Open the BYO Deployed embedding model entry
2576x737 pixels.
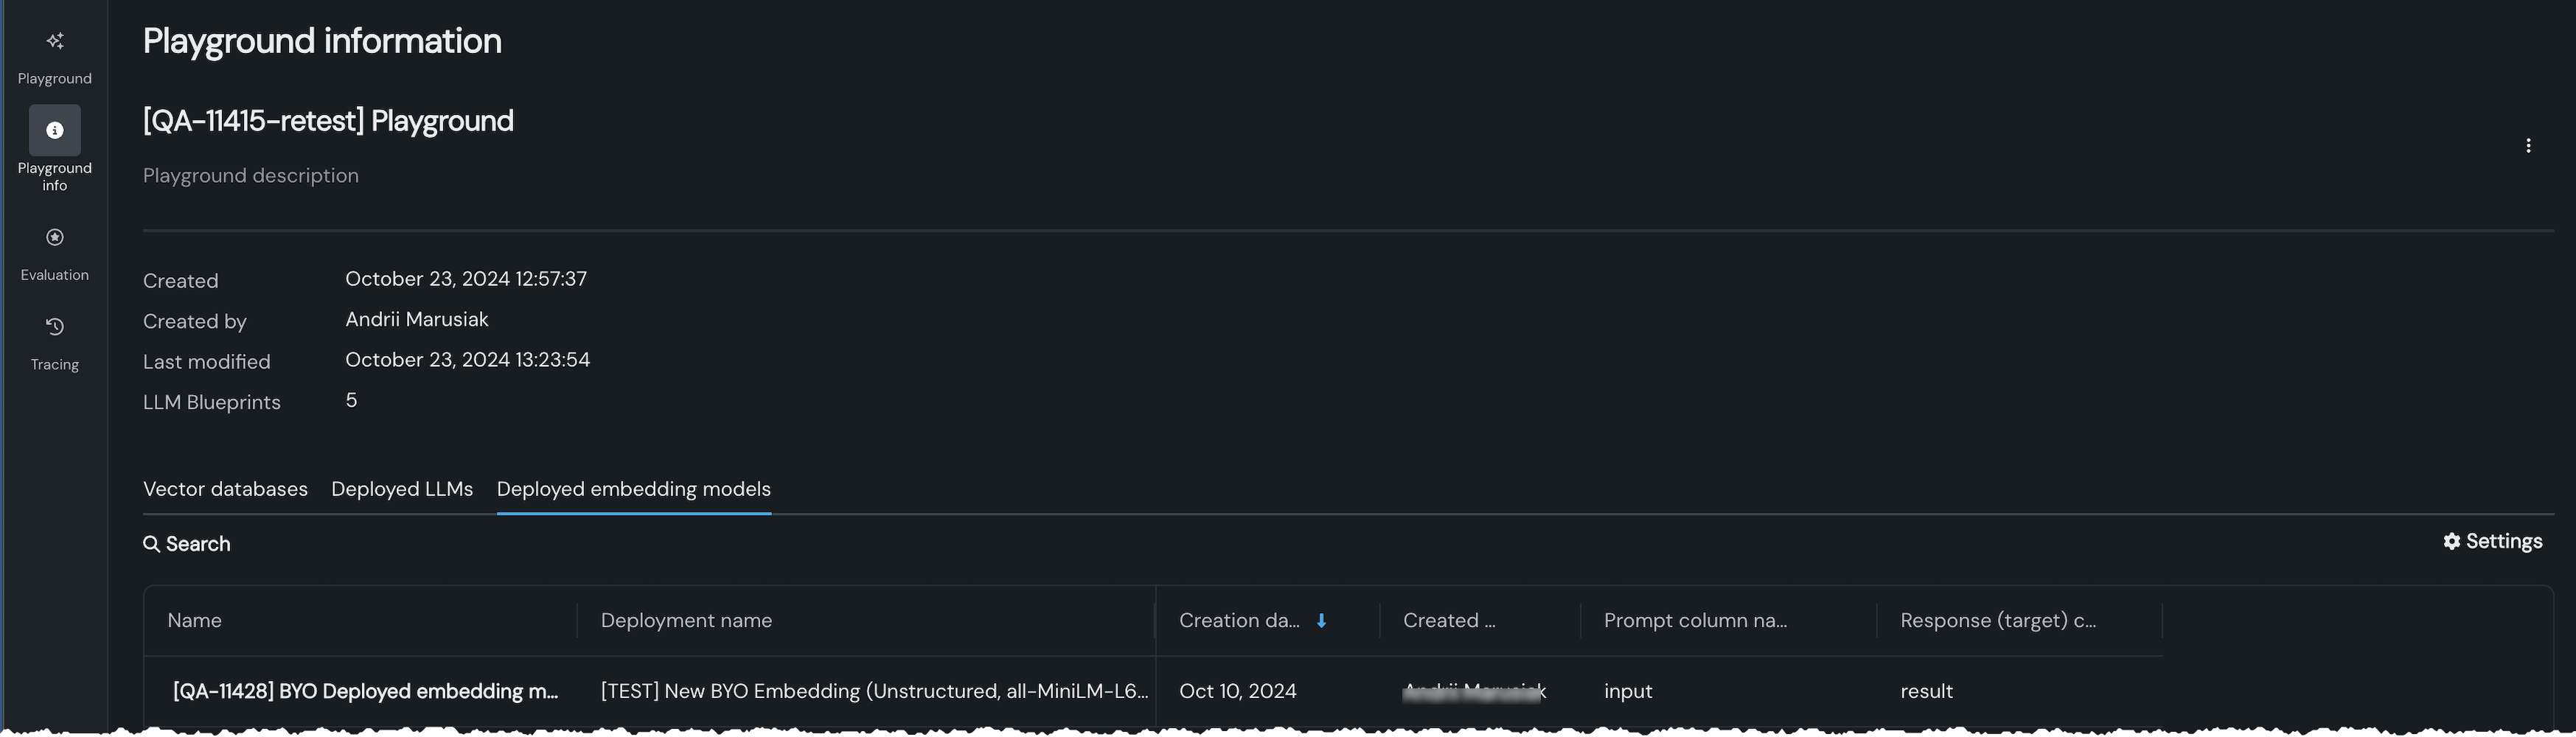tap(365, 691)
